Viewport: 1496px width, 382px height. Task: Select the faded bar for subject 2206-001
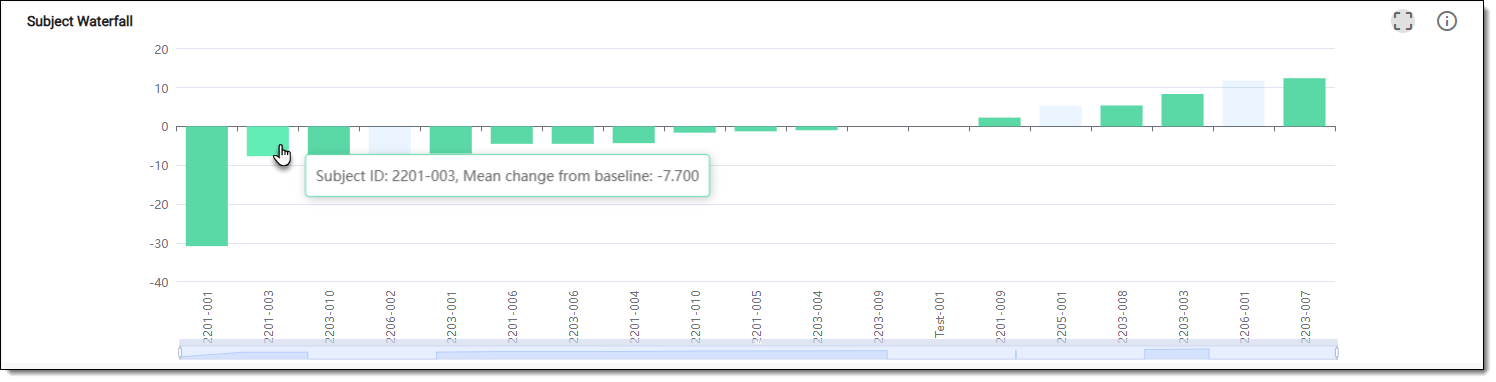(1244, 104)
